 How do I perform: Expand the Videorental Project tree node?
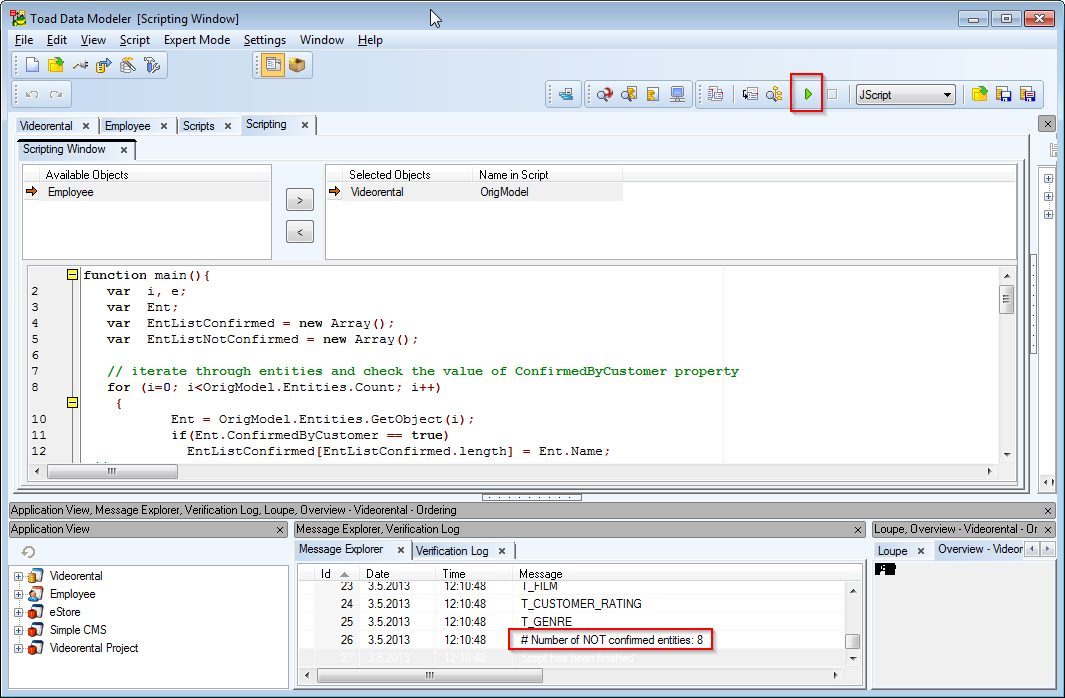click(x=19, y=648)
